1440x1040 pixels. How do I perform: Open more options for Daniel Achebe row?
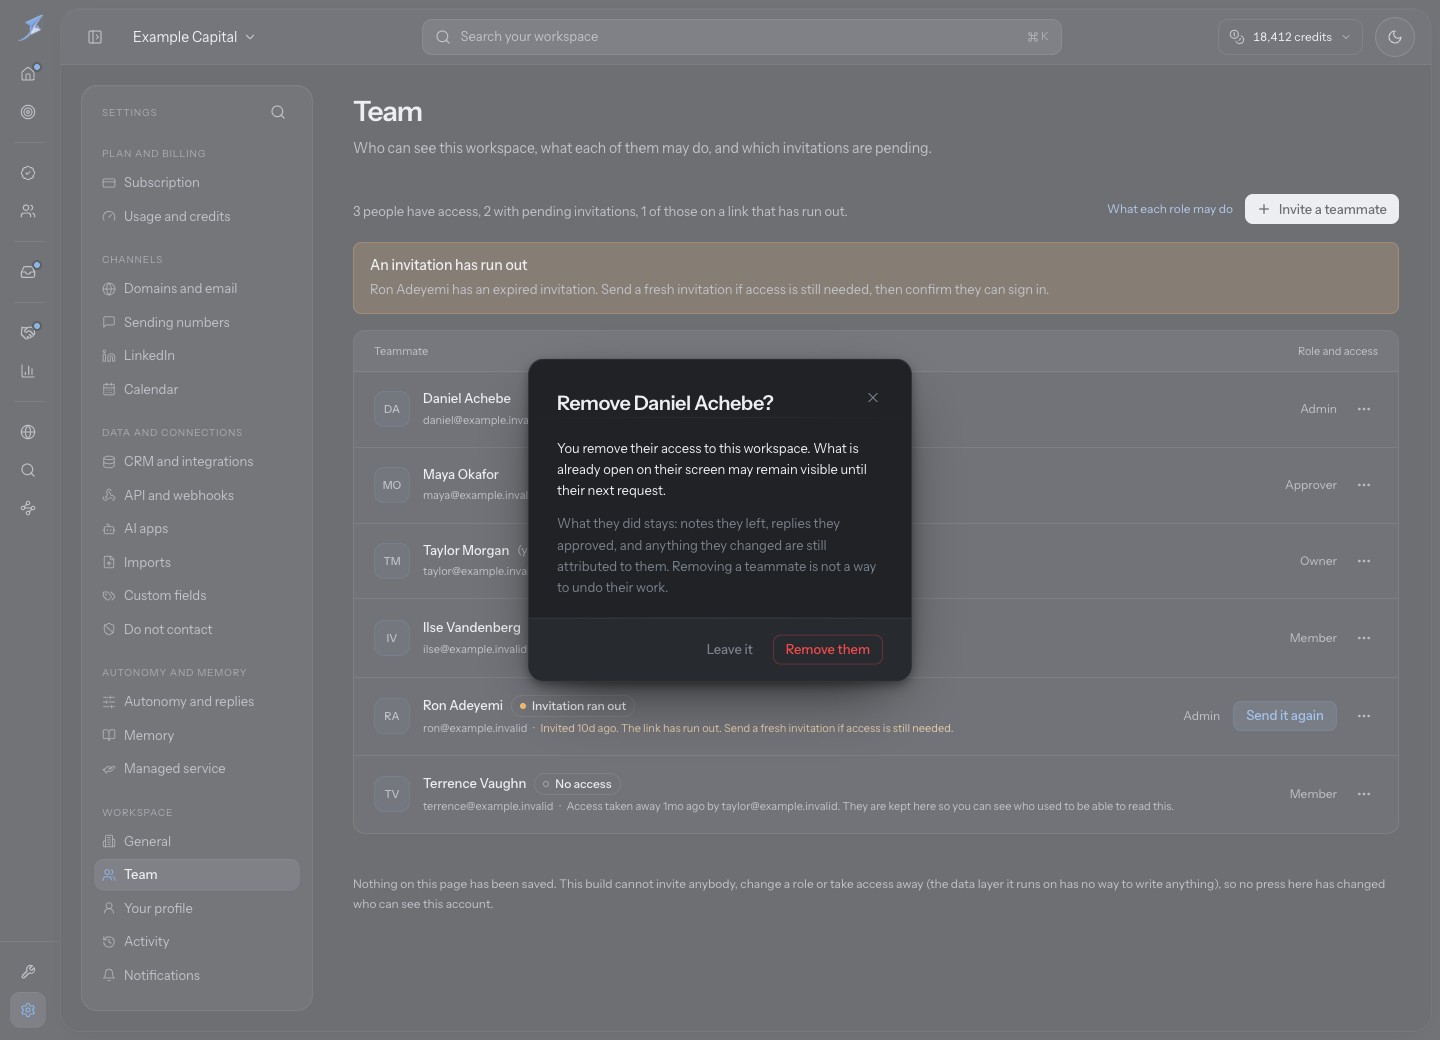(1364, 409)
